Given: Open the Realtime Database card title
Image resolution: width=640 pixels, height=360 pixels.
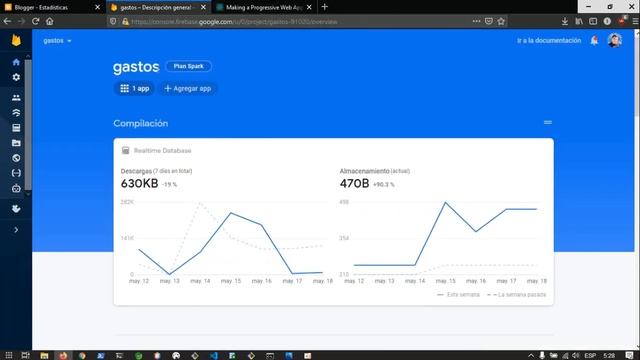Looking at the screenshot, I should point(162,151).
